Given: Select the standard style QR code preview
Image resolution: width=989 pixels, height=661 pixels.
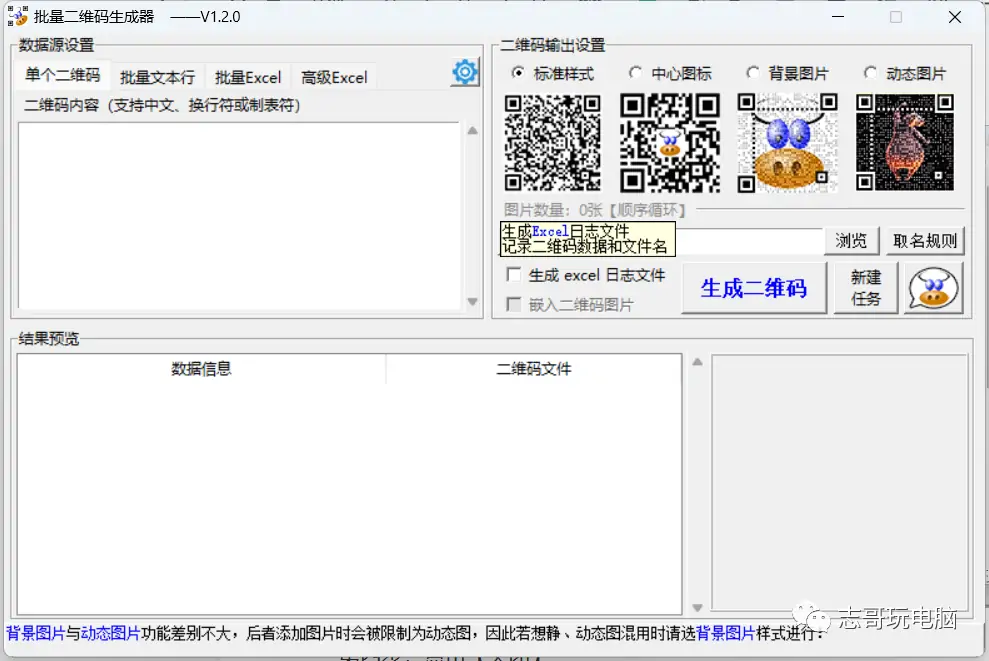Looking at the screenshot, I should point(552,143).
